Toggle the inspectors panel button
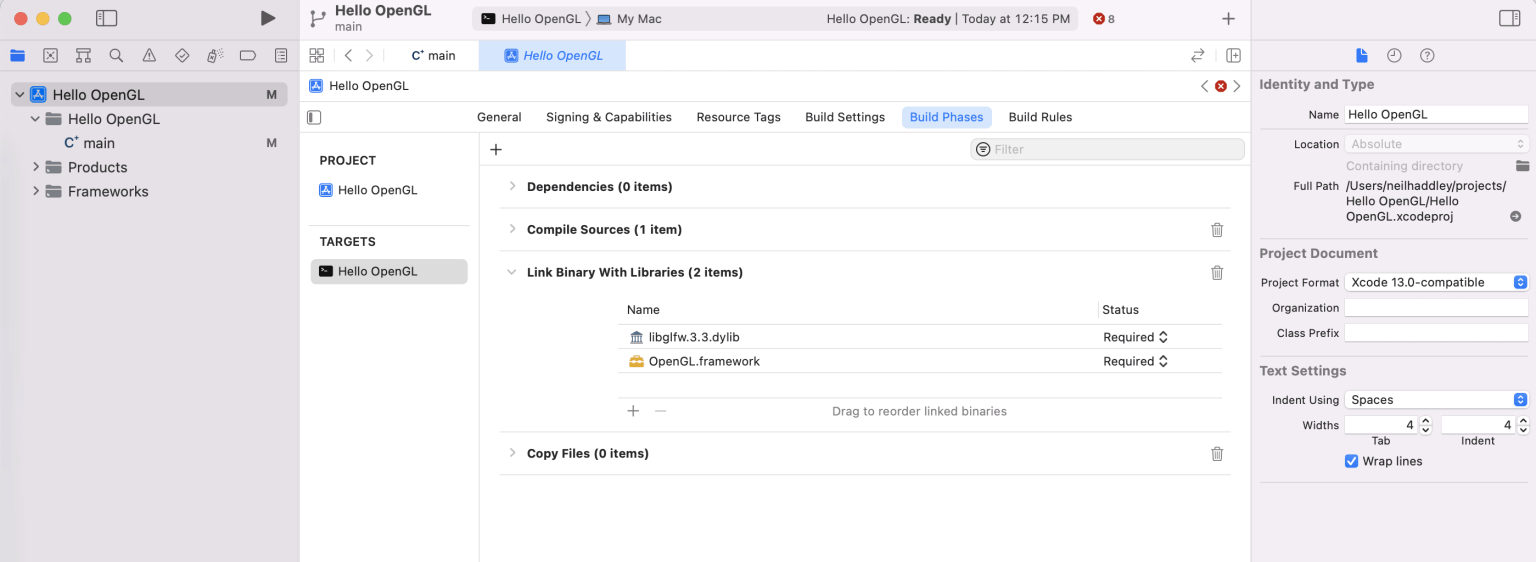 1509,18
